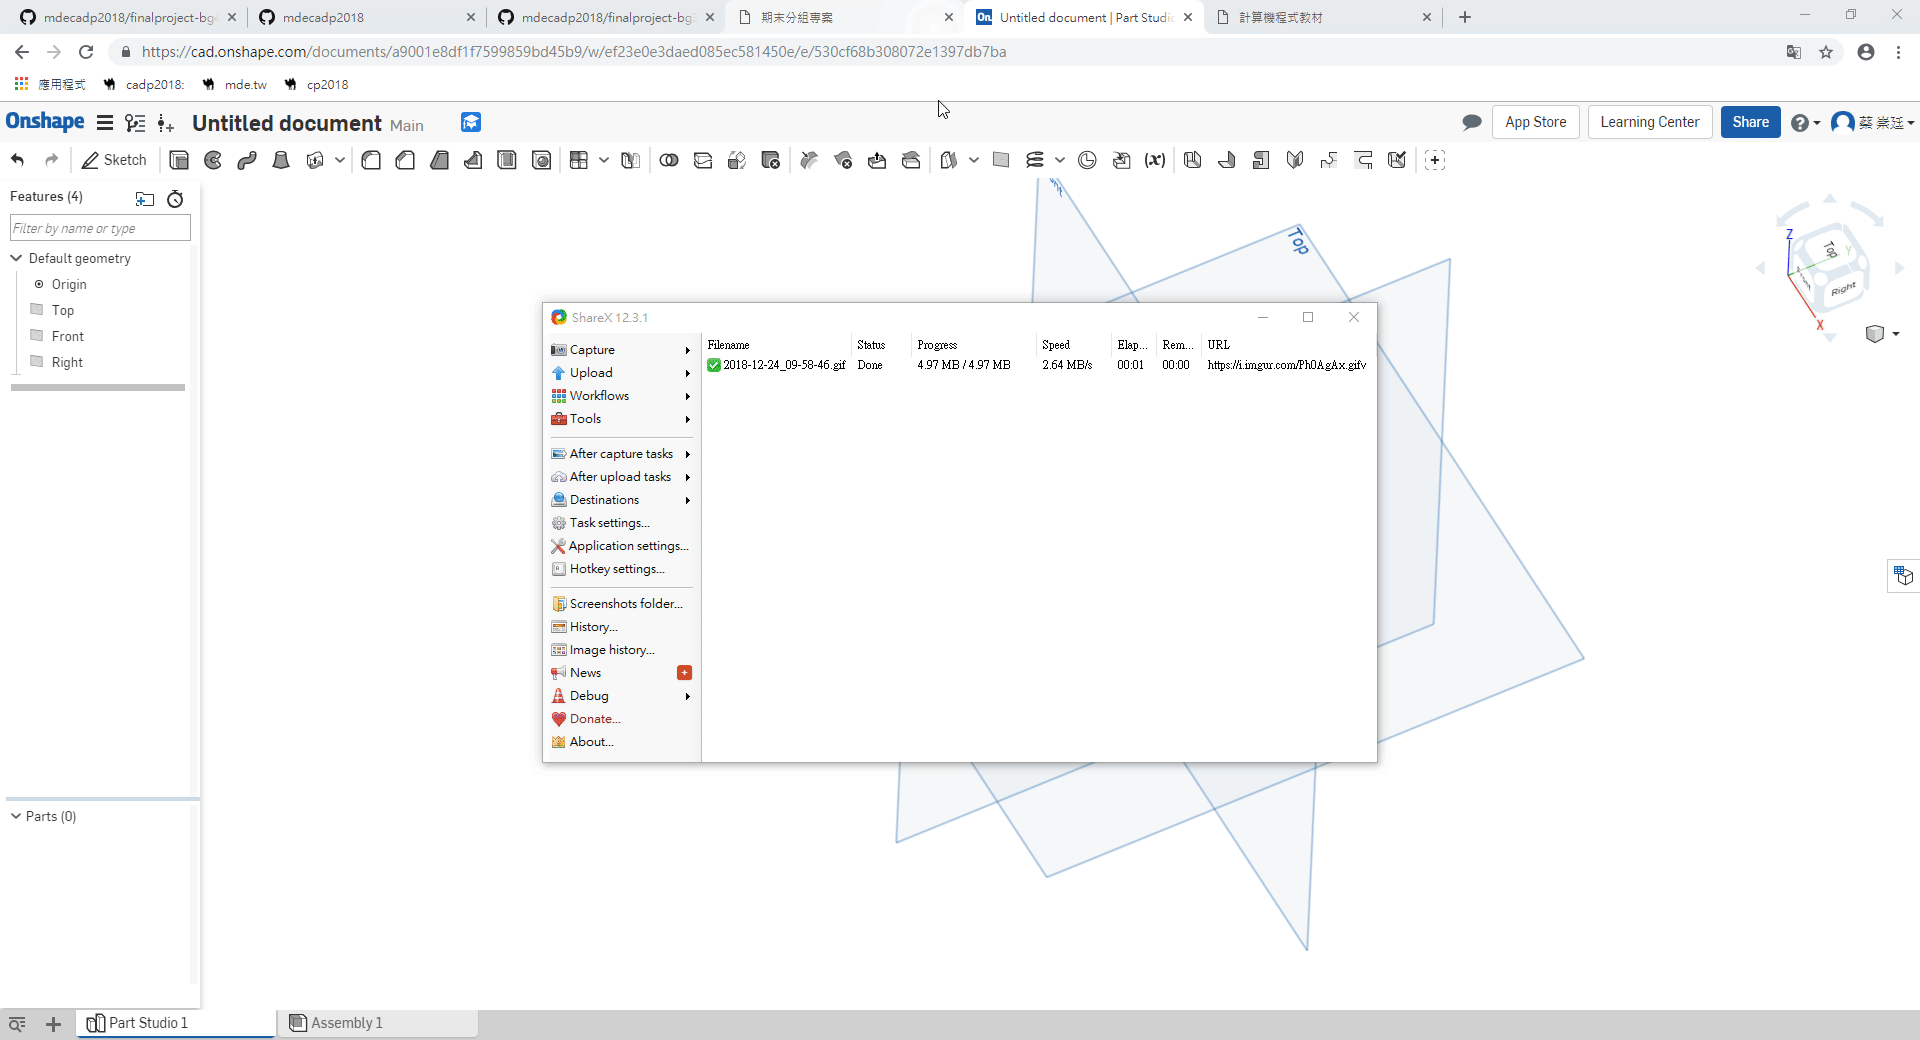Image resolution: width=1920 pixels, height=1040 pixels.
Task: Select the Revolve tool
Action: click(x=213, y=160)
